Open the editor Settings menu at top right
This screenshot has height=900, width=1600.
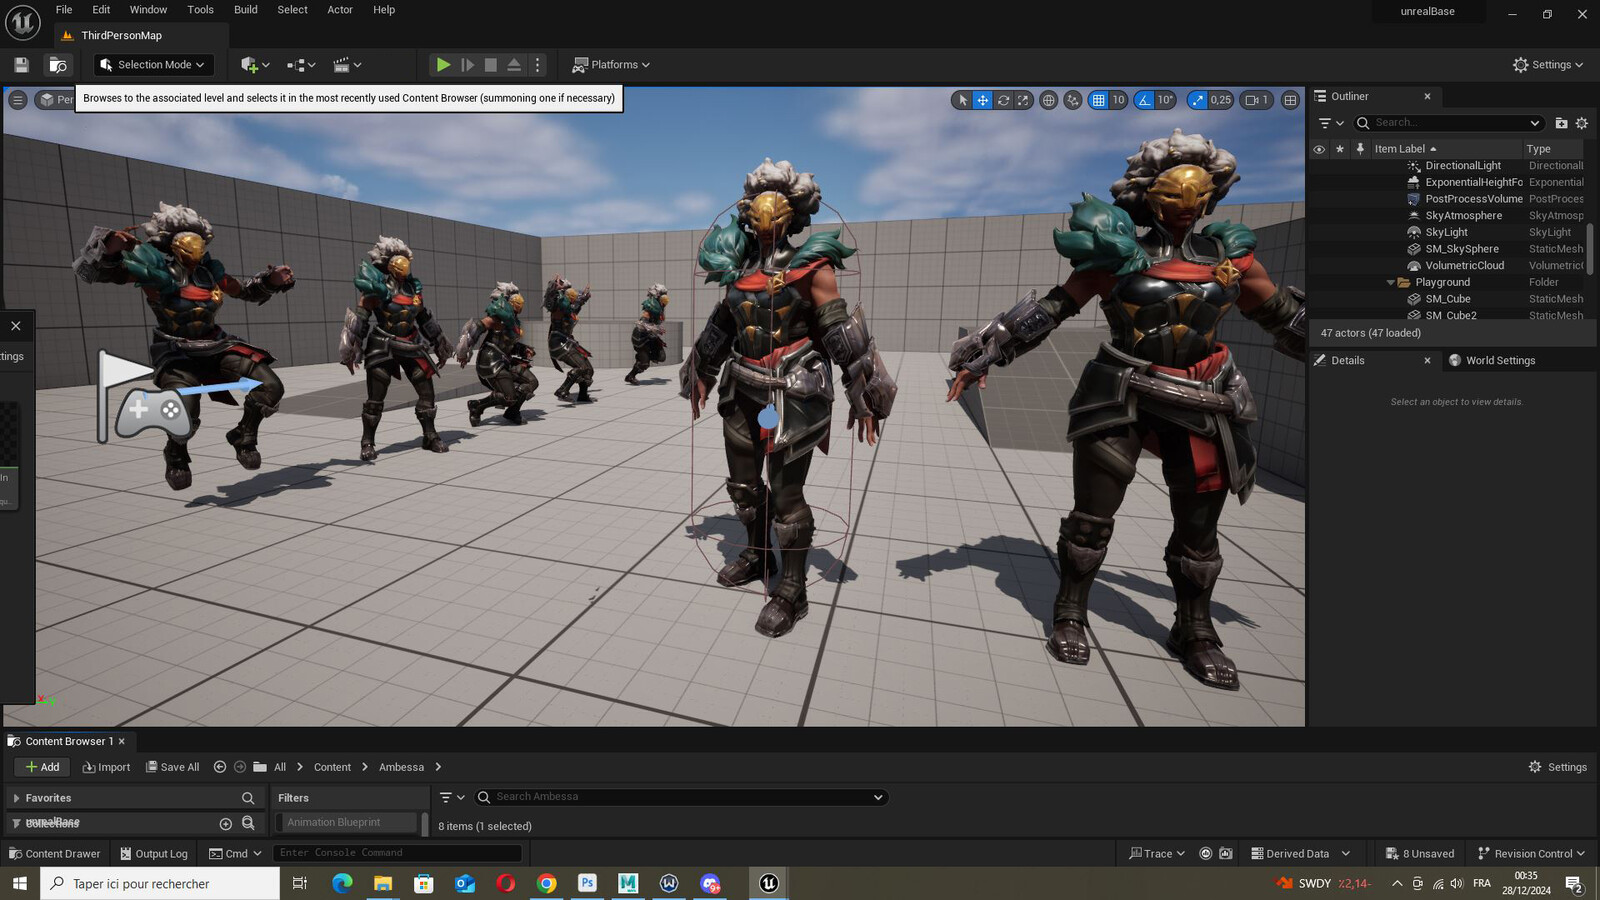[x=1548, y=65]
